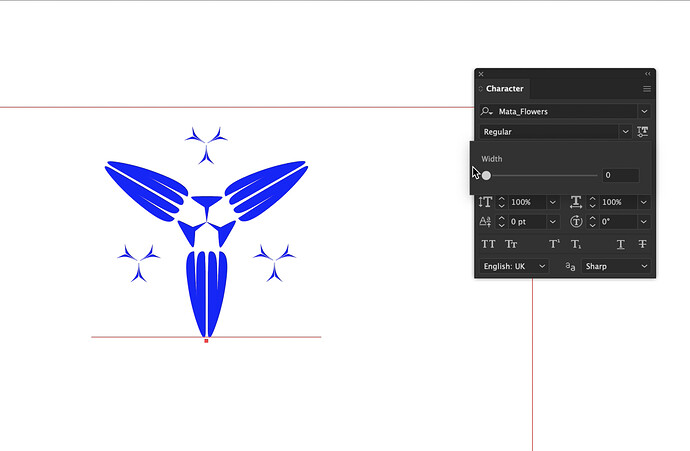
Task: Click the 0° rotation value field
Action: (618, 222)
